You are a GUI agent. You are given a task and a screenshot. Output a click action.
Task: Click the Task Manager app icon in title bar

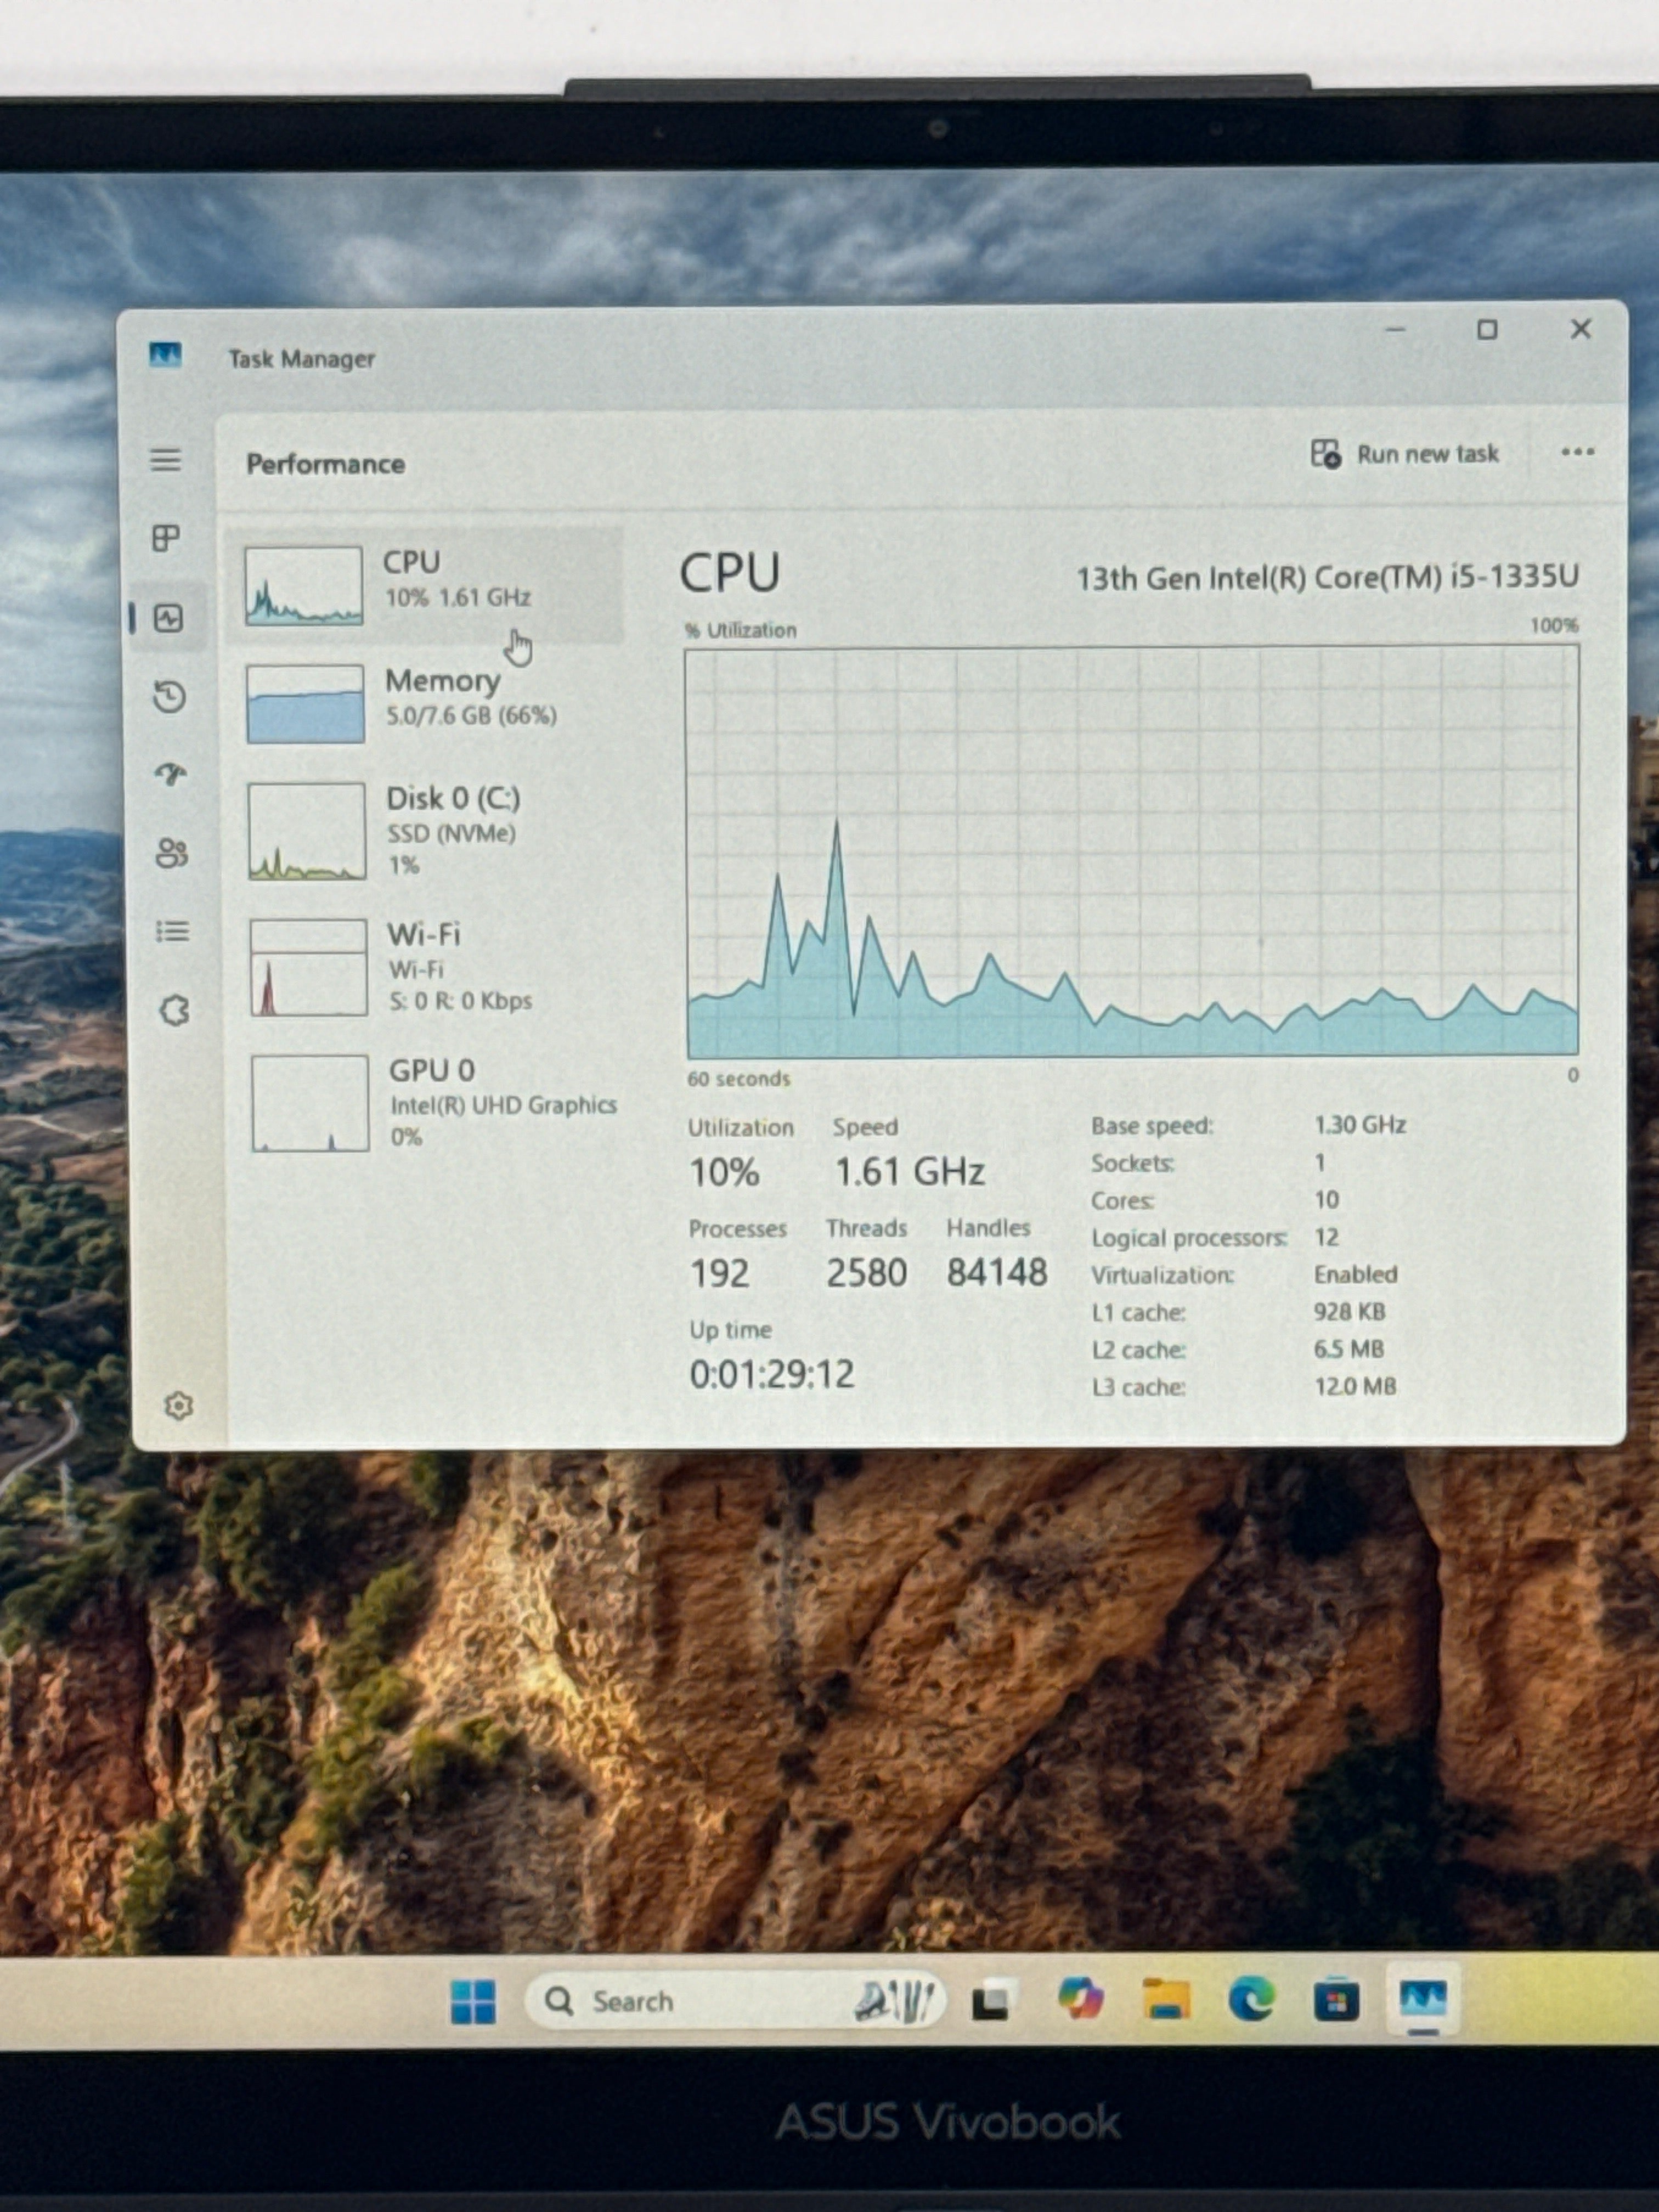click(x=165, y=354)
